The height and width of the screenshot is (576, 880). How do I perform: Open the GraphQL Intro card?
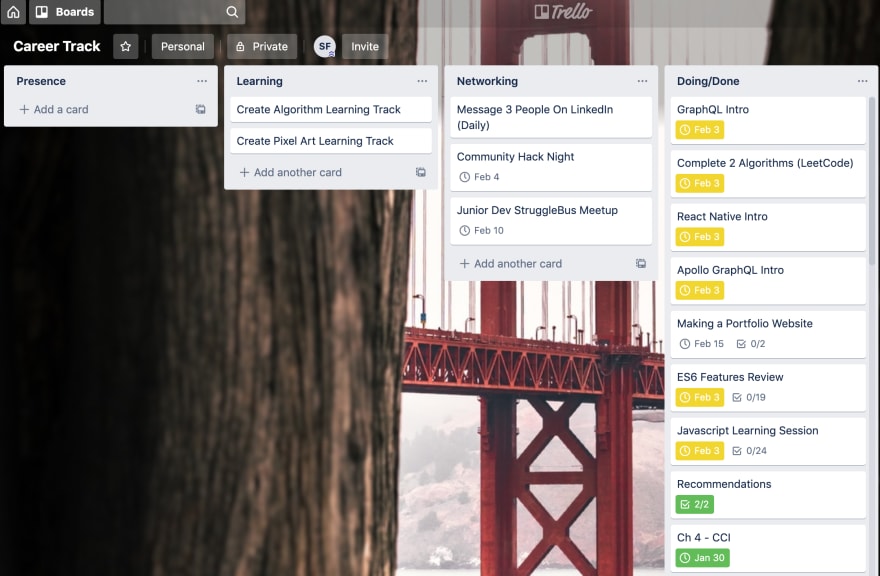[768, 120]
